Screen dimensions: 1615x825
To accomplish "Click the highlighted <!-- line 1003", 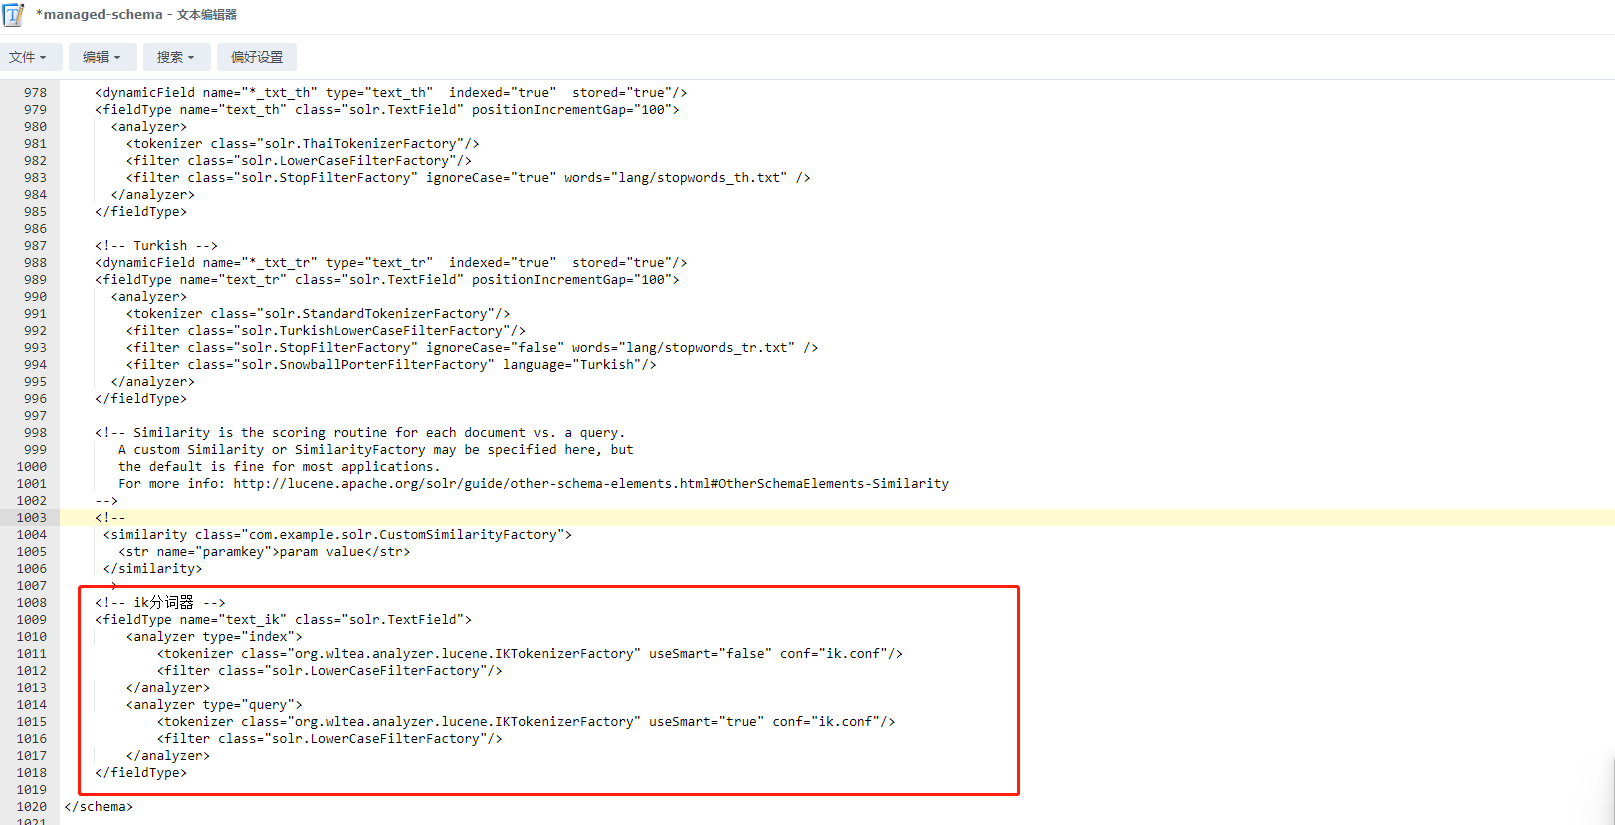I will [110, 518].
